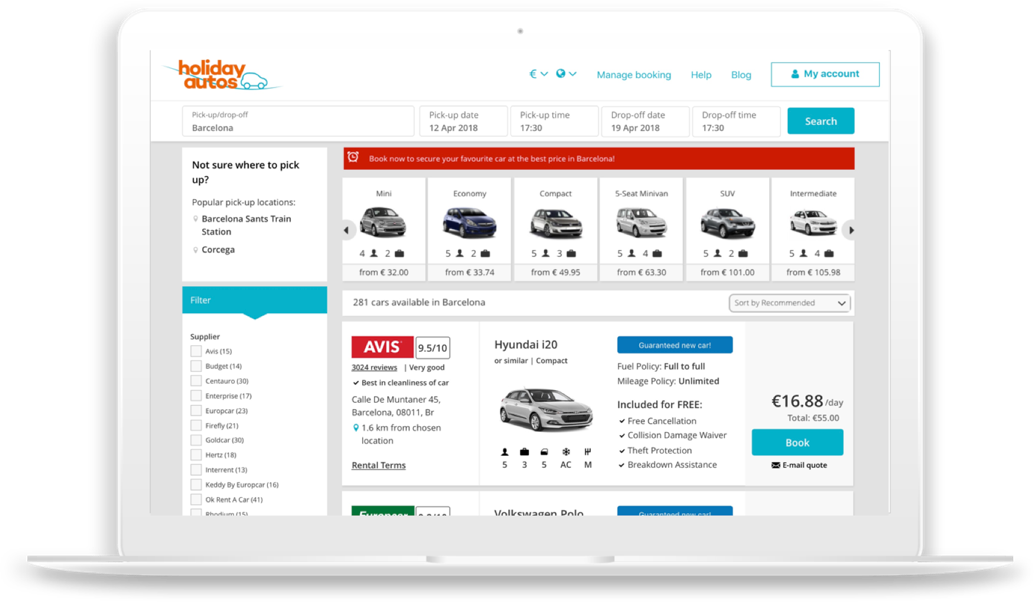The image size is (1034, 602).
Task: Click the SUV car image
Action: click(727, 223)
